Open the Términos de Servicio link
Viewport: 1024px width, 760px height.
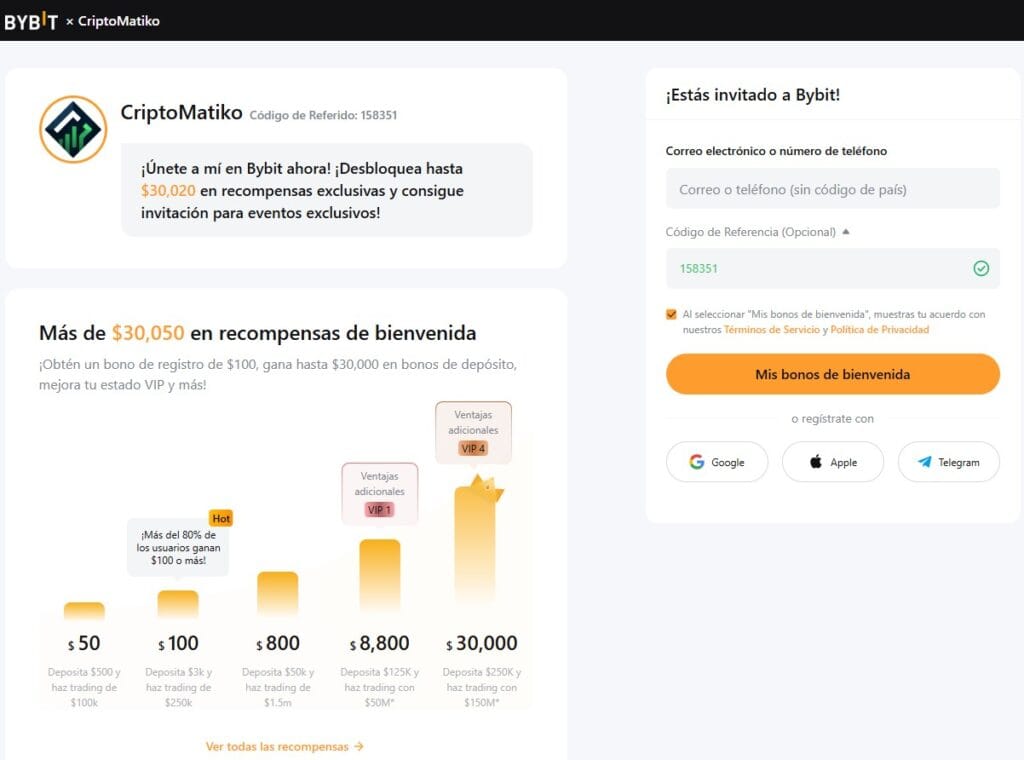[771, 330]
